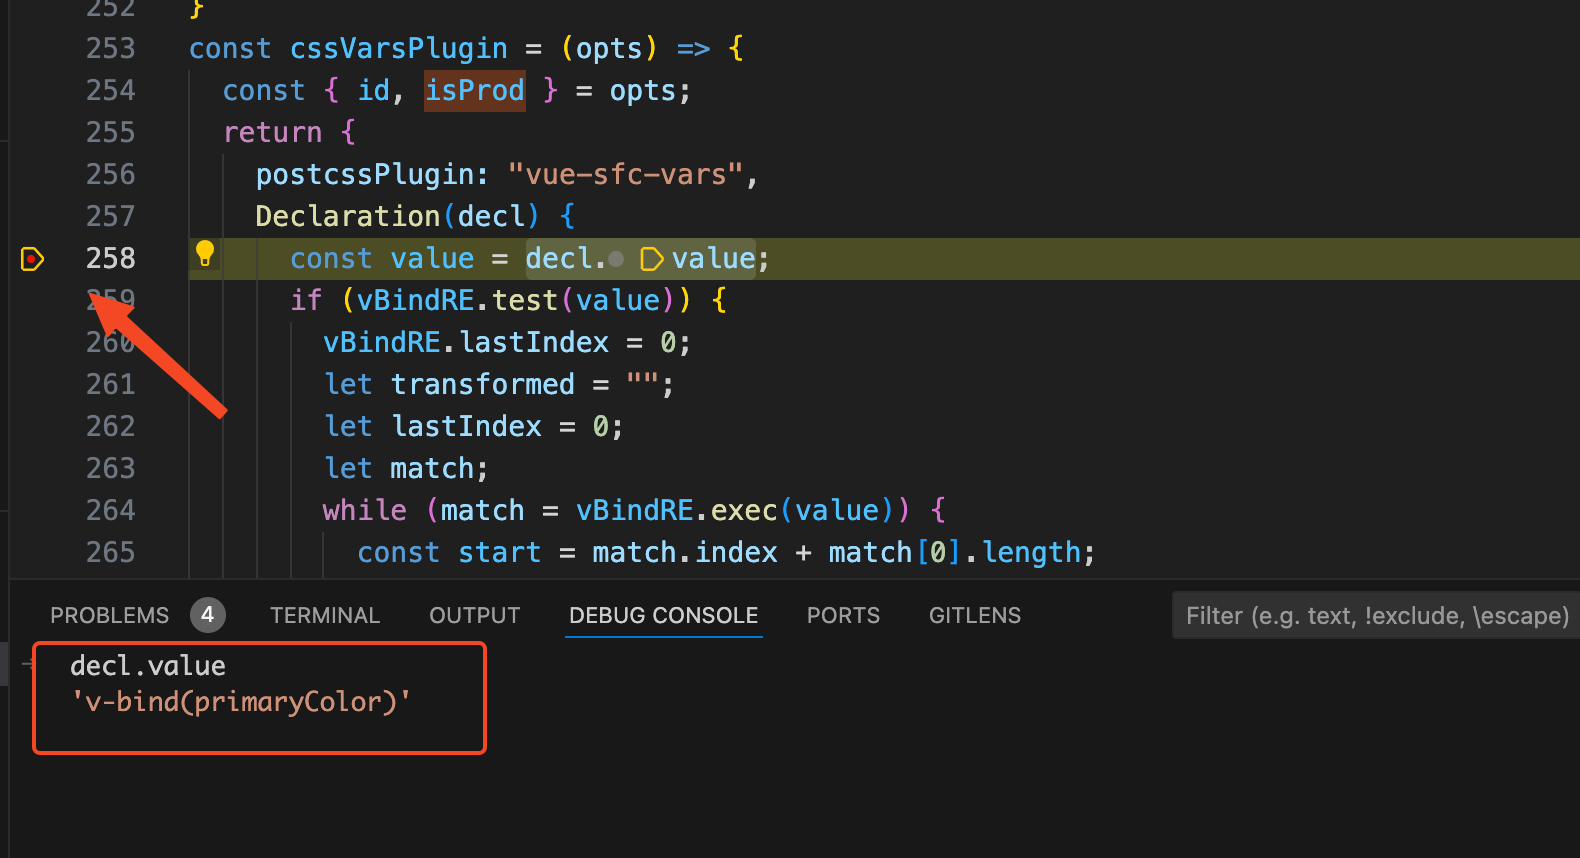The width and height of the screenshot is (1580, 858).
Task: Click the breakpoint icon beside line 258
Action: 32,259
